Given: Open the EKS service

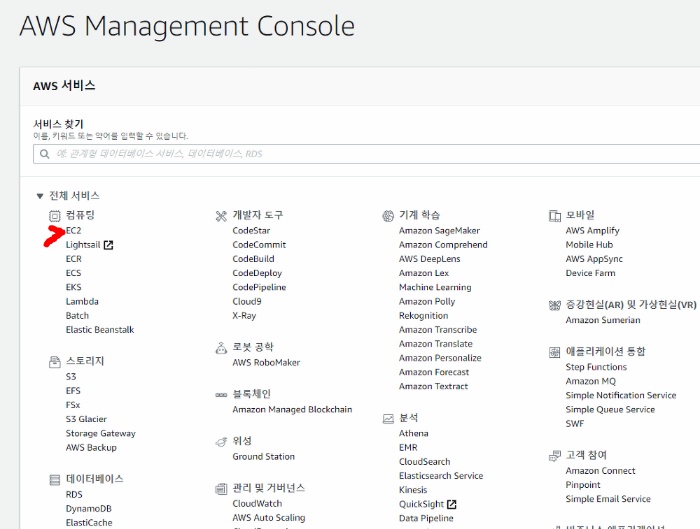Looking at the screenshot, I should point(74,287).
